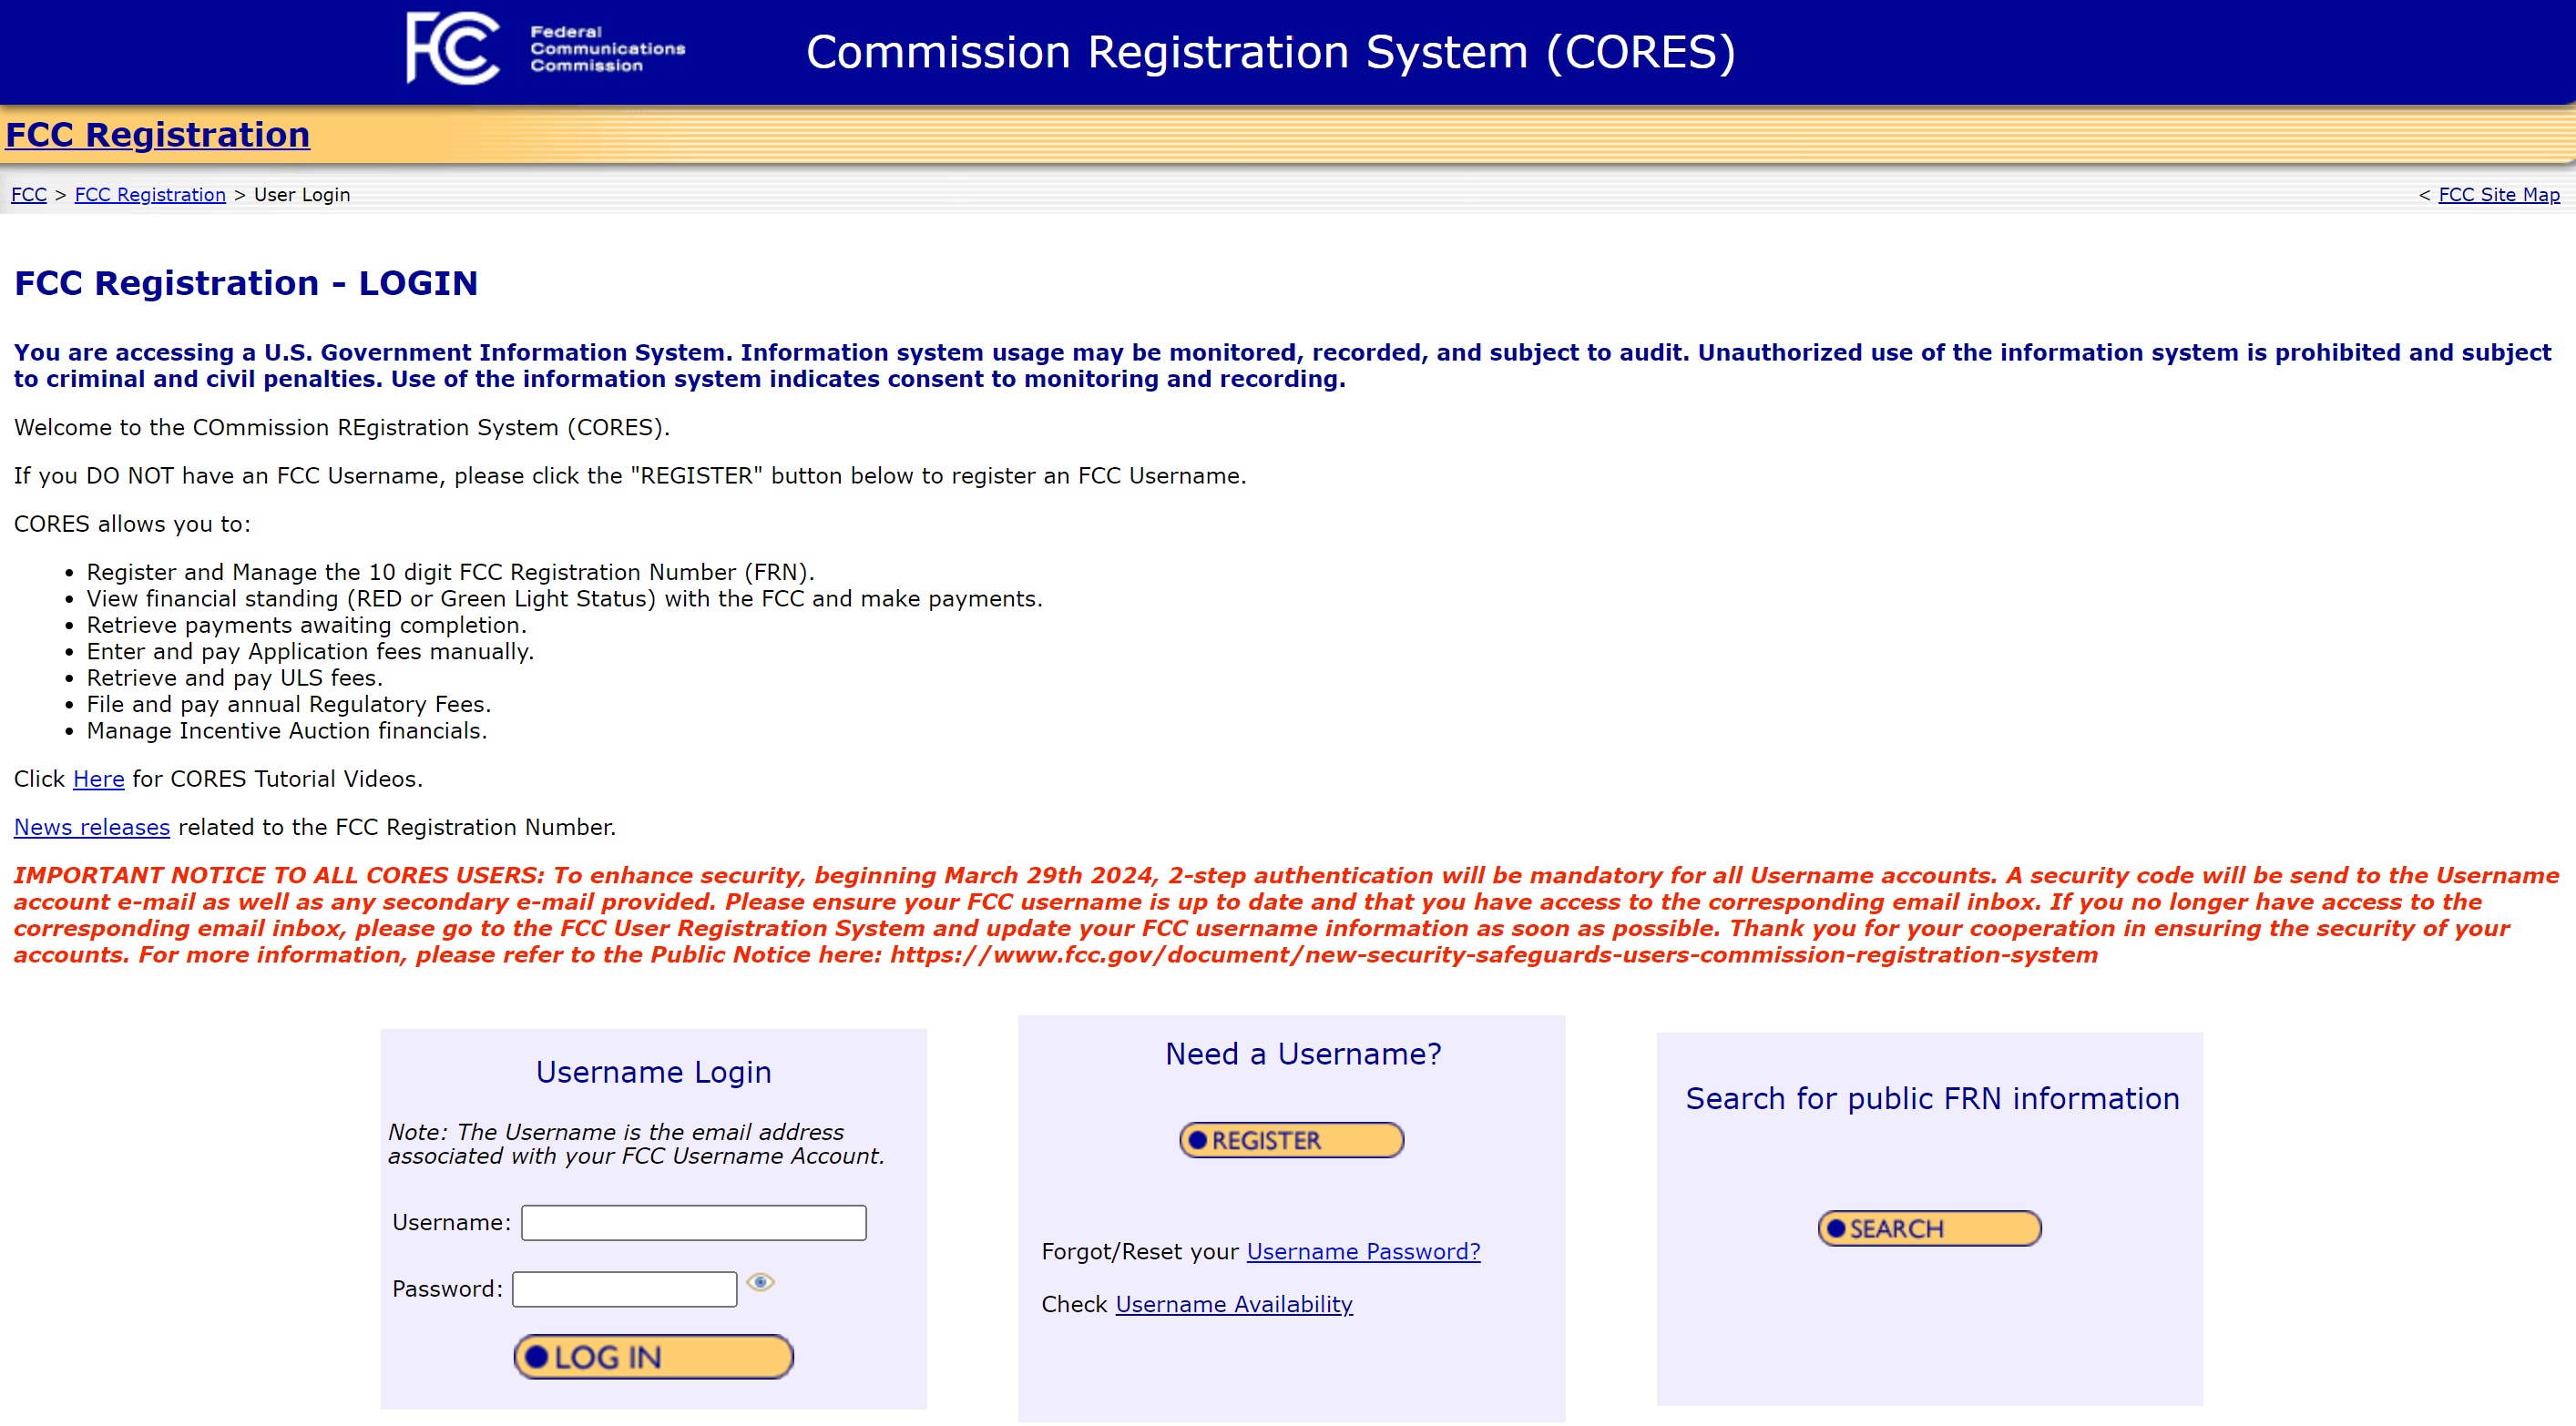
Task: Go to FCC Registration breadcrumb link
Action: tap(150, 194)
